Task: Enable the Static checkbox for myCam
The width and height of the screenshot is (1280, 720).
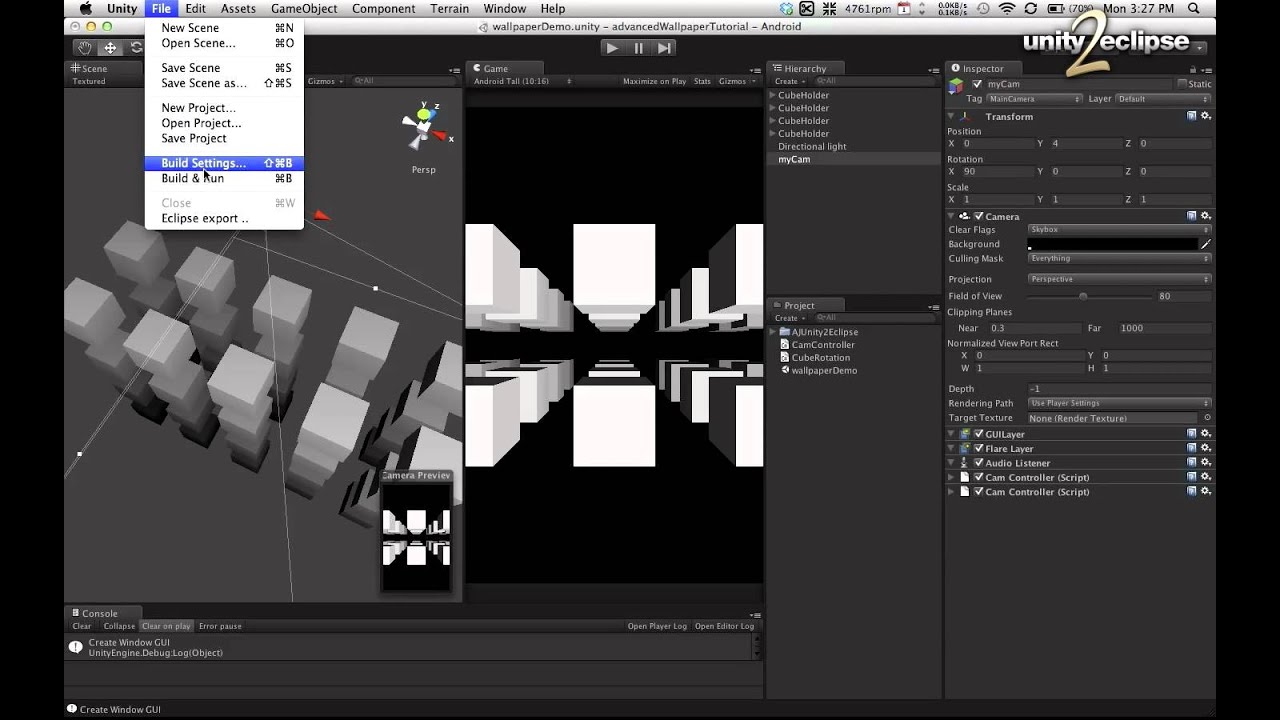Action: [1182, 84]
